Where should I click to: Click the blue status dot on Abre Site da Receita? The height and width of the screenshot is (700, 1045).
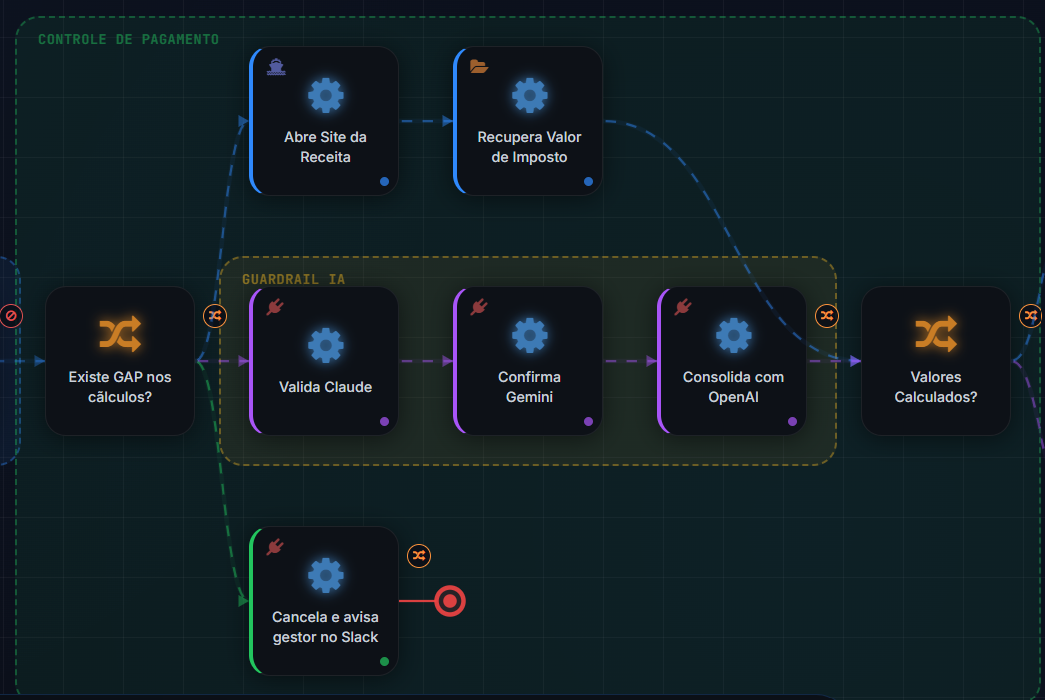point(385,181)
